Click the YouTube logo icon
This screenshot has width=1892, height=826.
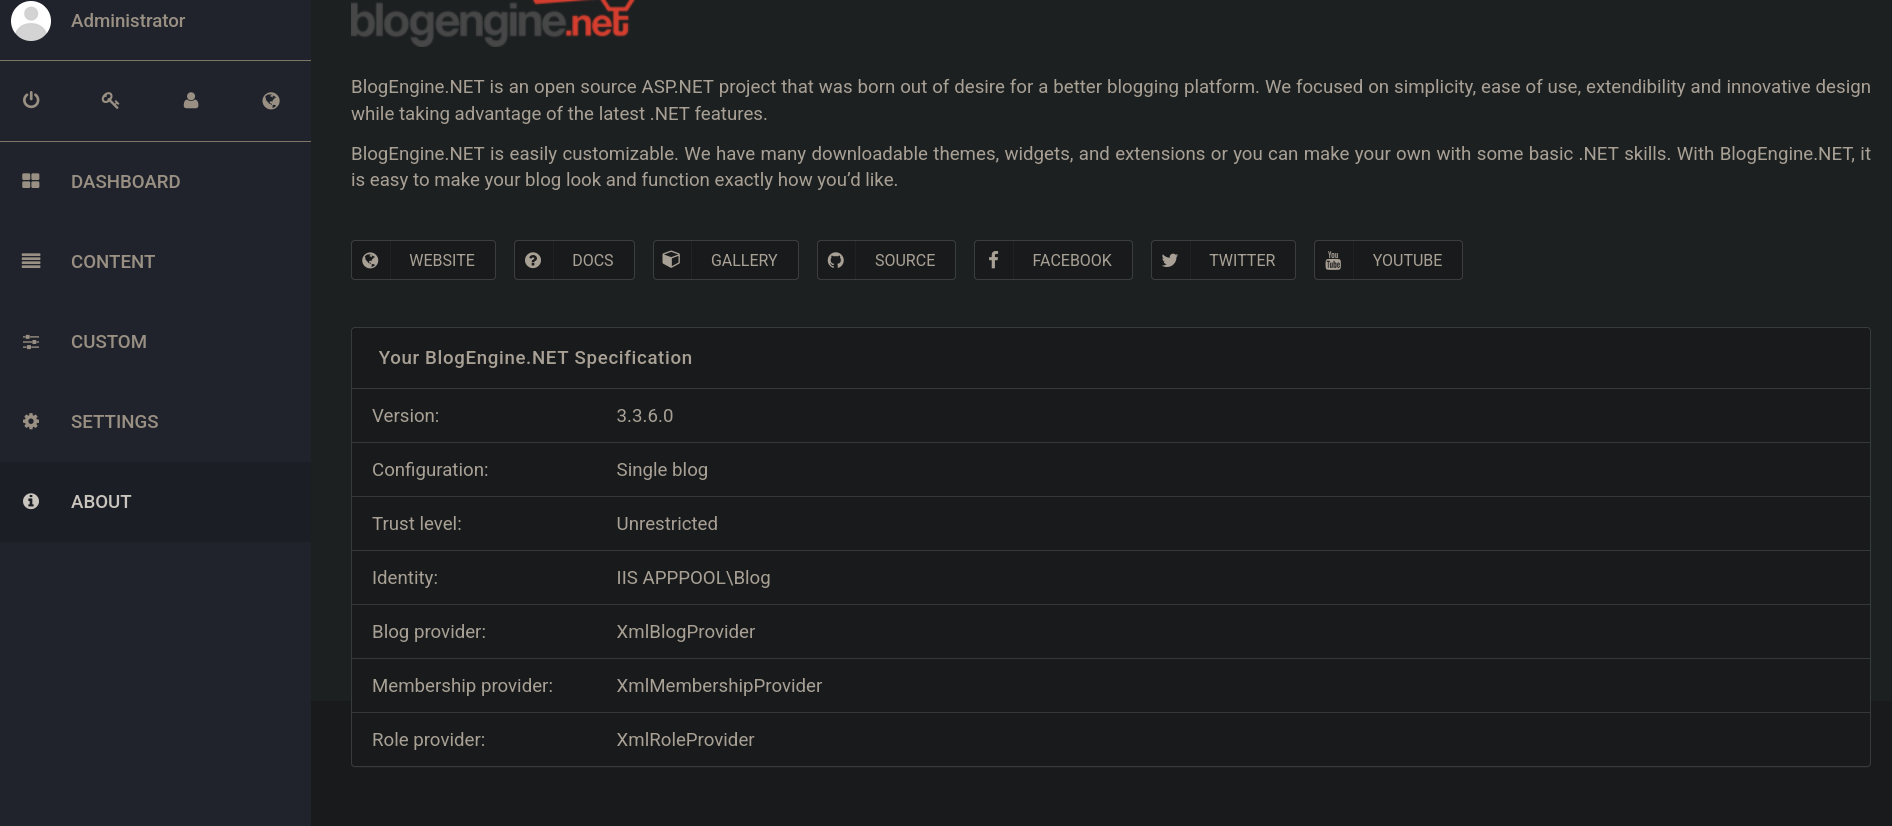pyautogui.click(x=1333, y=260)
